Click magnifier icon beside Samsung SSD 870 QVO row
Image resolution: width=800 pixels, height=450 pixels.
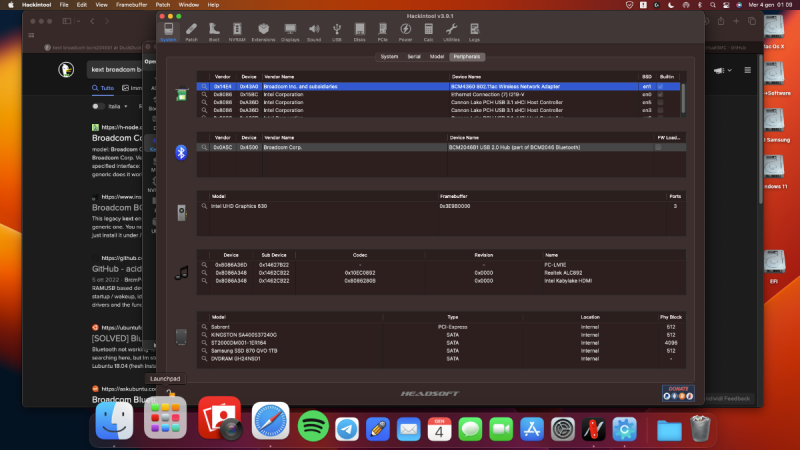(x=204, y=351)
